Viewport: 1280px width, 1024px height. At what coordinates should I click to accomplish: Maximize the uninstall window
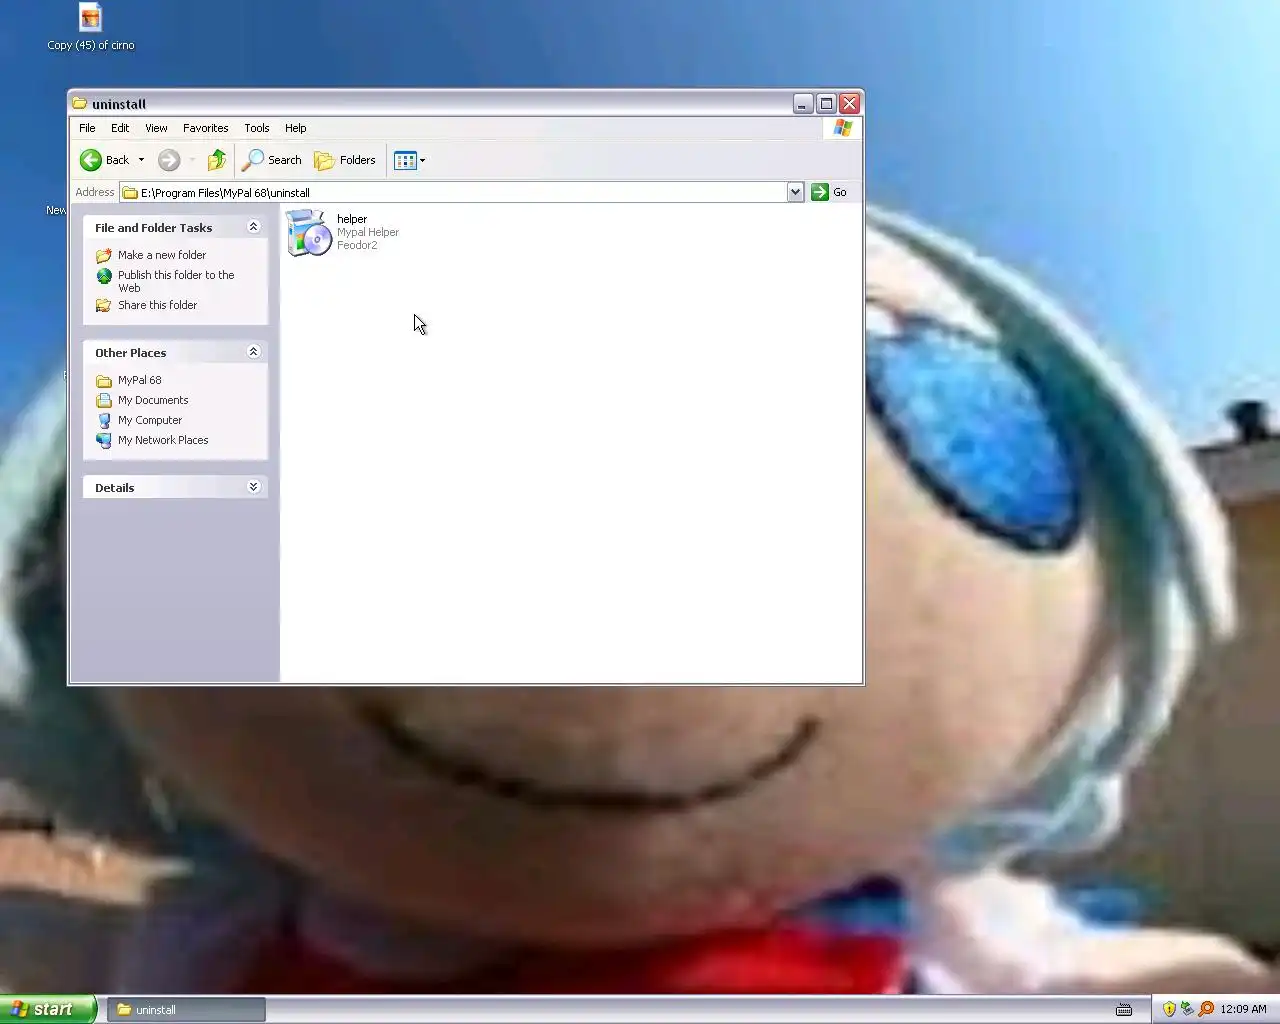tap(826, 103)
